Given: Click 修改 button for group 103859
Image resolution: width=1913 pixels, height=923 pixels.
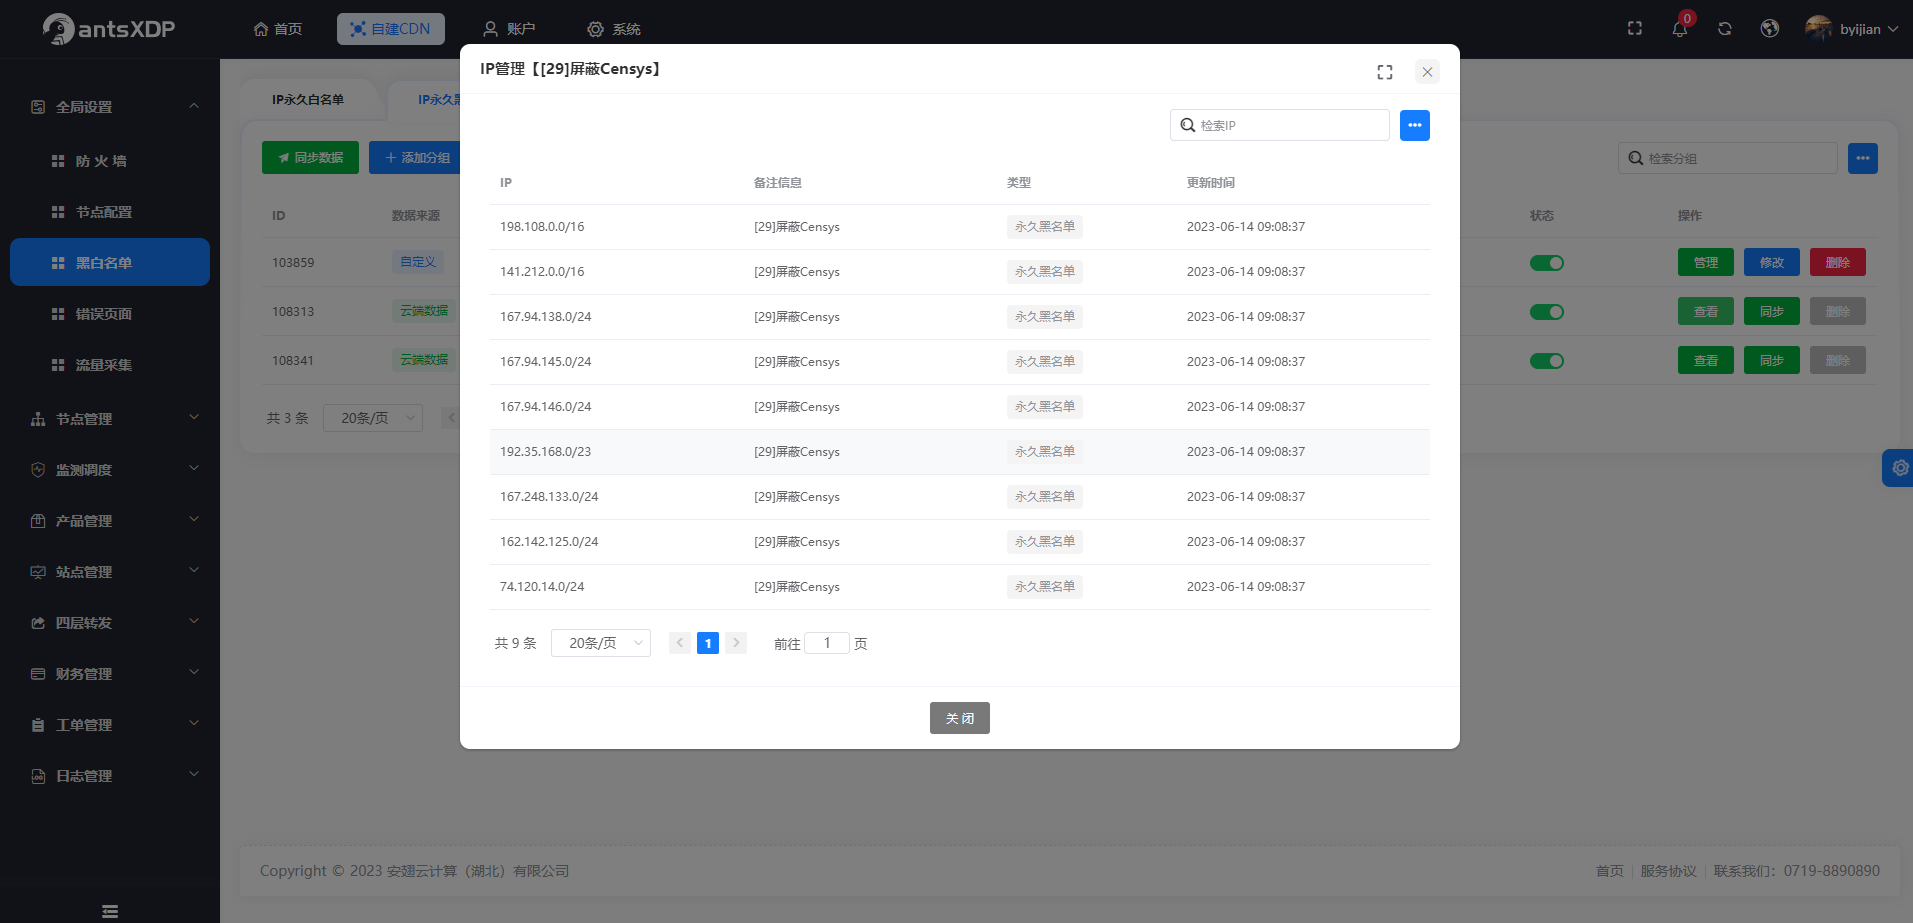Looking at the screenshot, I should (1772, 262).
